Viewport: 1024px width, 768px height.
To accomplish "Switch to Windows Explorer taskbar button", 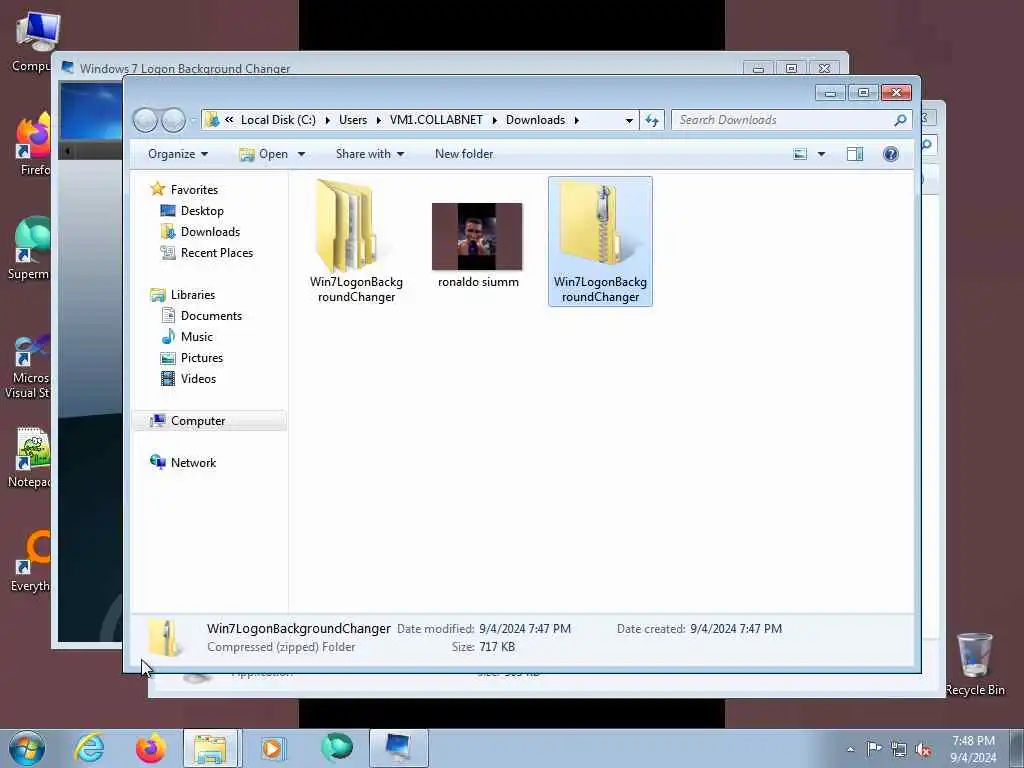I will tap(212, 748).
